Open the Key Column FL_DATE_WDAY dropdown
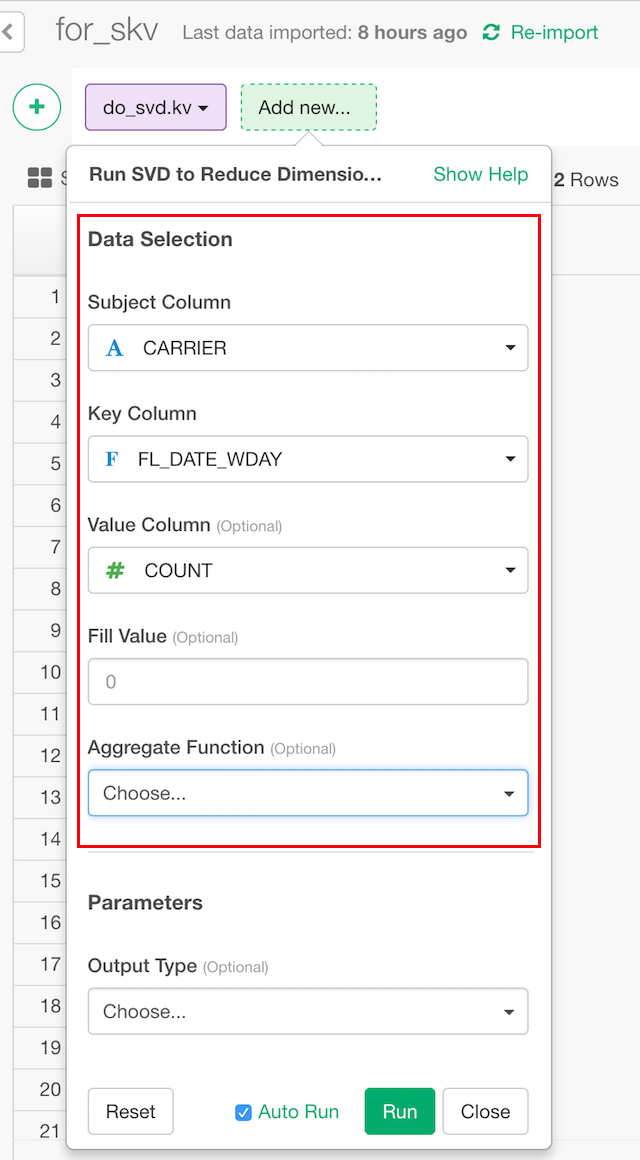Viewport: 640px width, 1160px height. coord(308,459)
